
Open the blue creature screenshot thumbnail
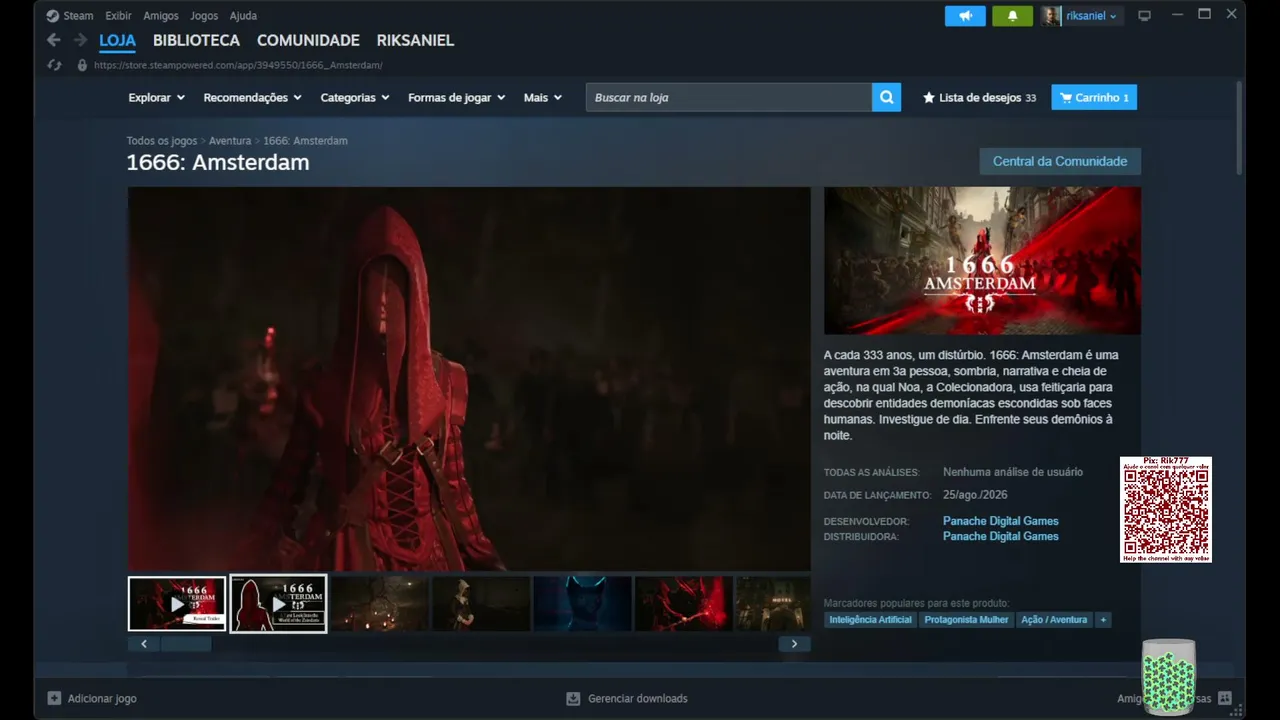pos(582,604)
